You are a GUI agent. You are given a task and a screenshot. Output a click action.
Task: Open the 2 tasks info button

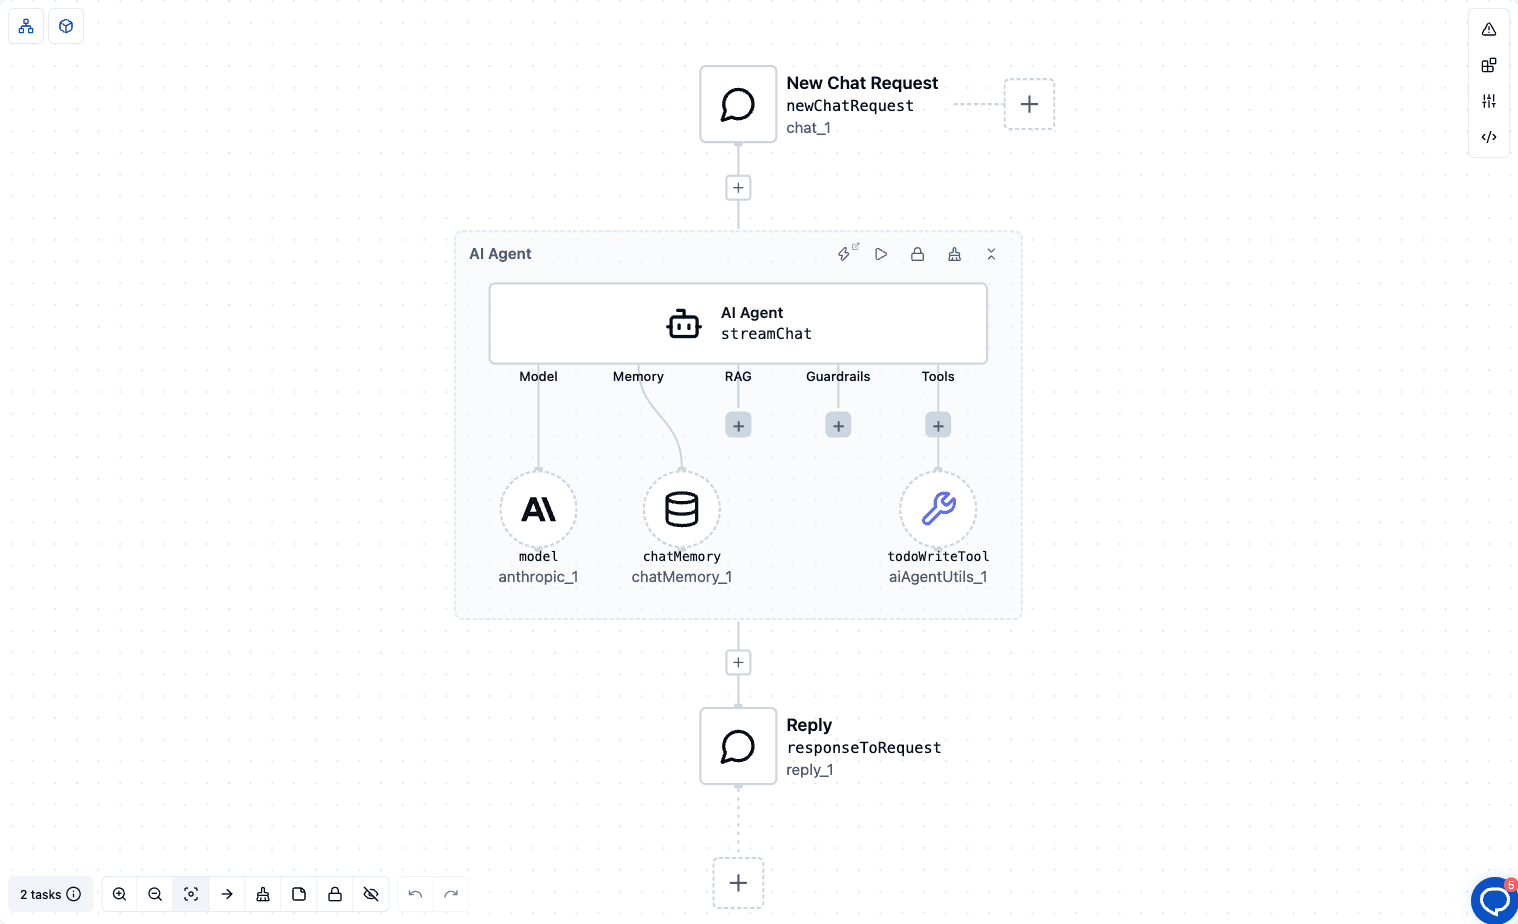(x=50, y=894)
